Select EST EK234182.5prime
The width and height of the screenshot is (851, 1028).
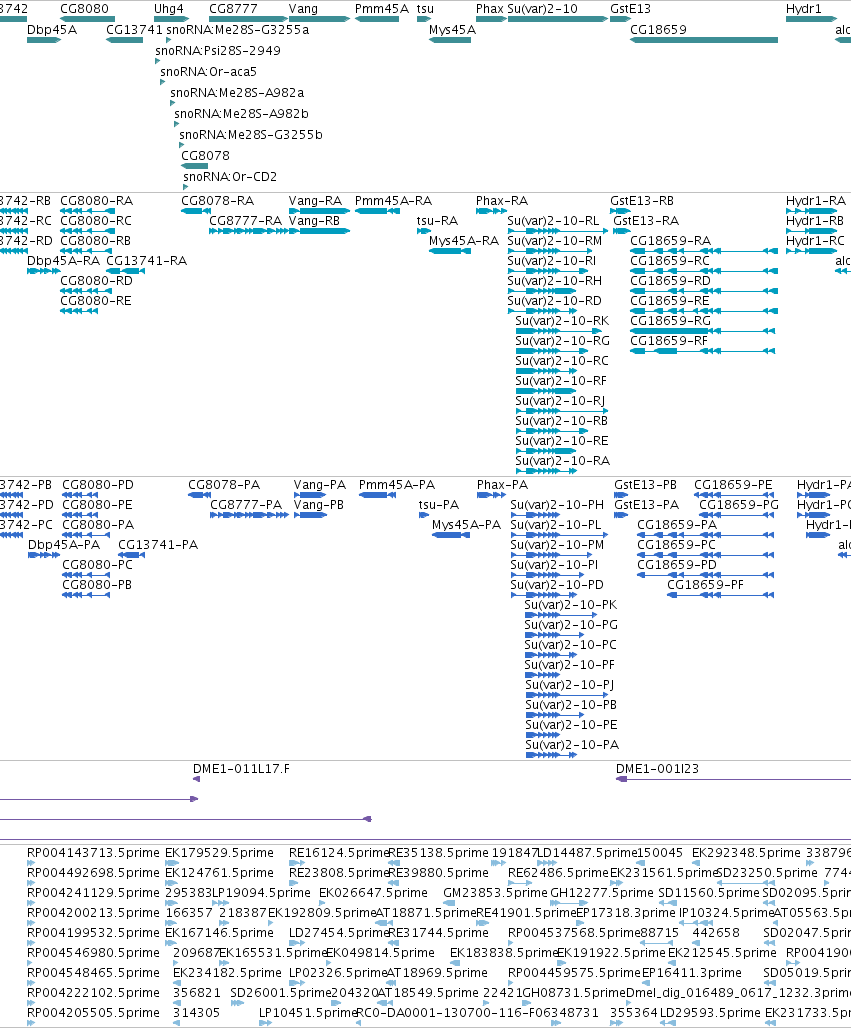tap(227, 972)
